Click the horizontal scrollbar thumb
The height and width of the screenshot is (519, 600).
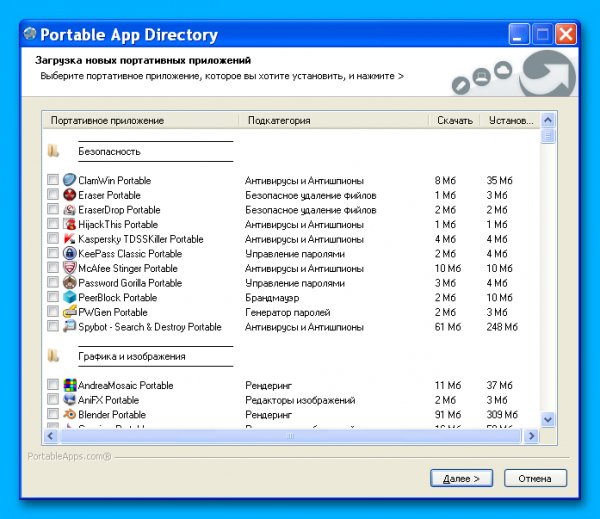291,436
